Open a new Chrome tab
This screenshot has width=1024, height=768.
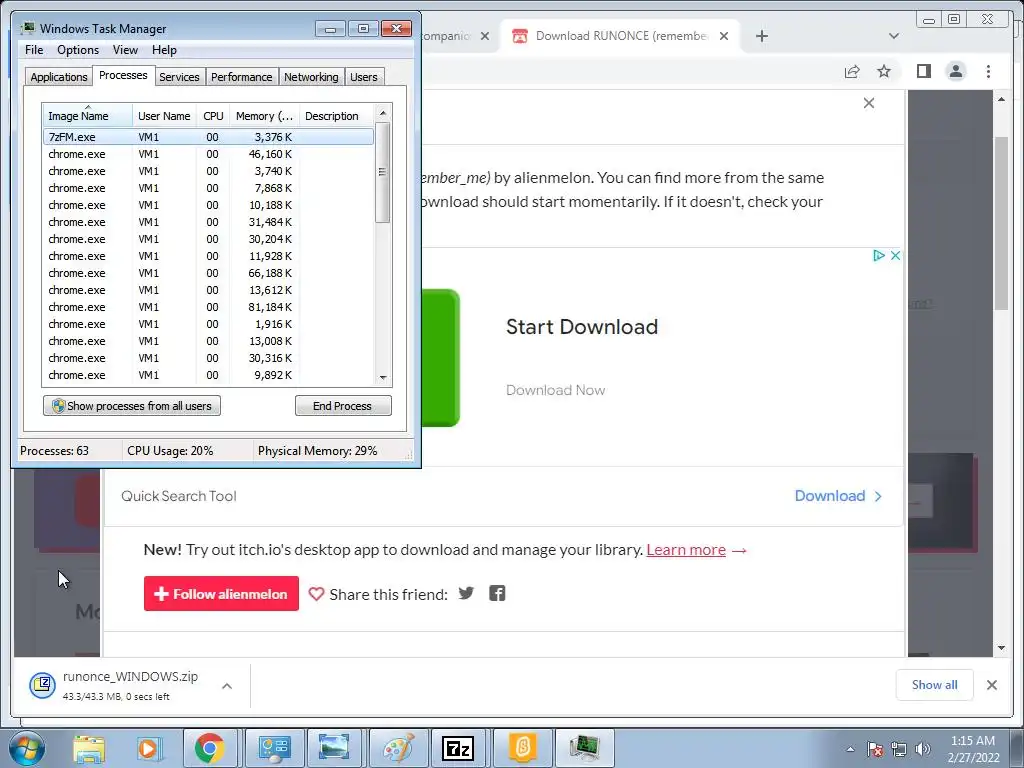click(761, 36)
